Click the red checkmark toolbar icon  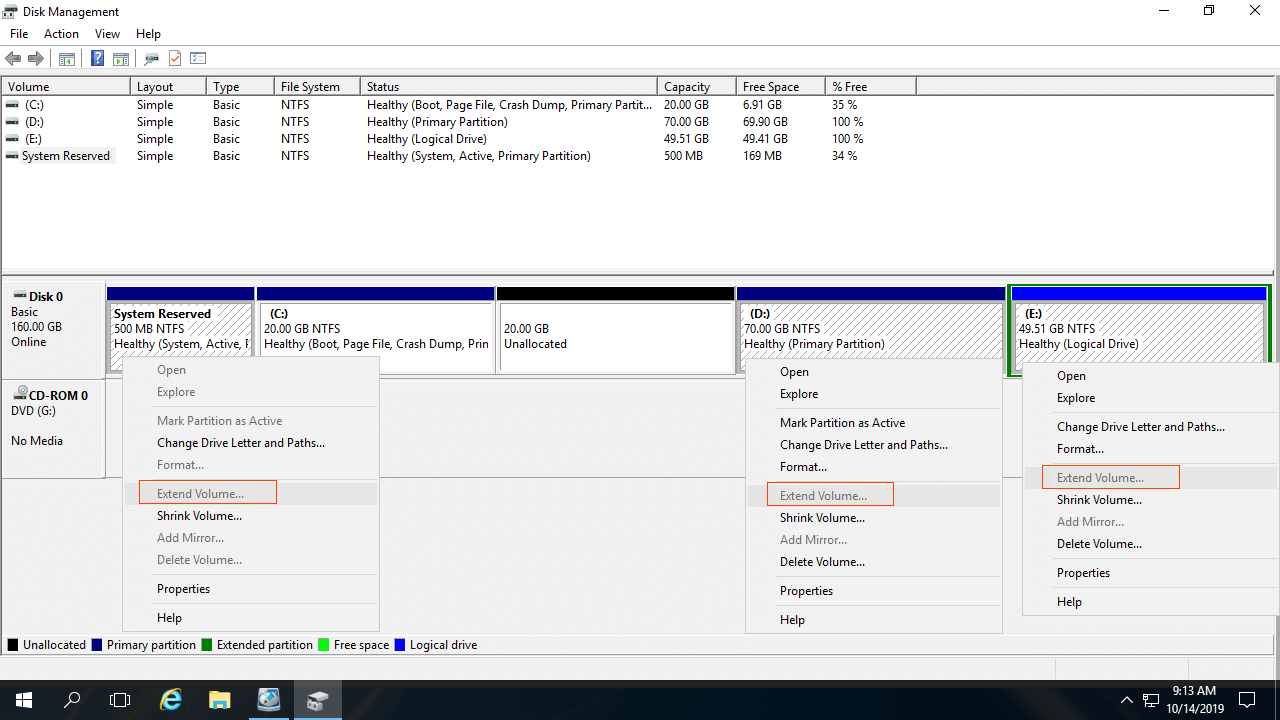[174, 58]
